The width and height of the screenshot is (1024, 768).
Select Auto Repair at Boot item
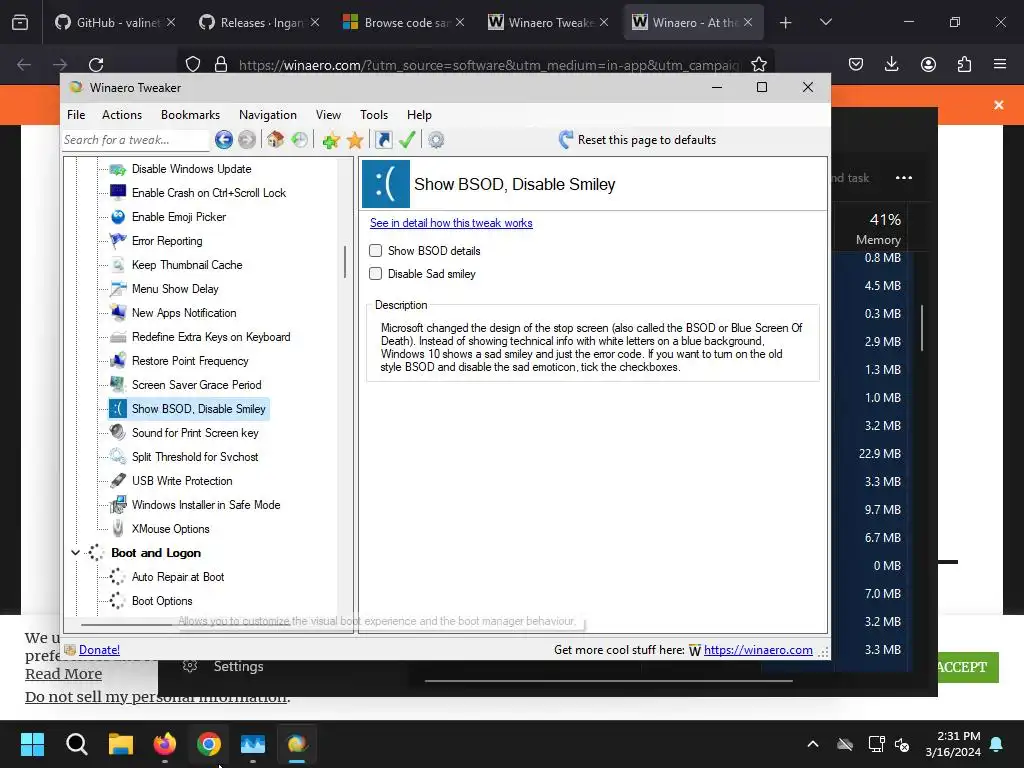coord(178,577)
